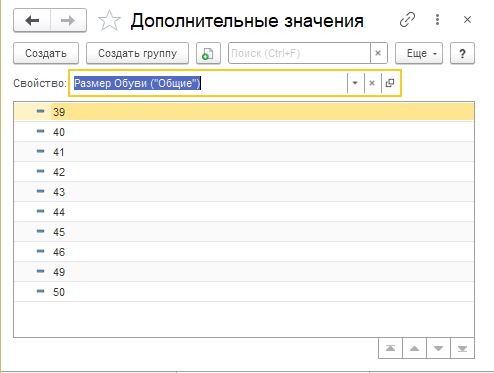The width and height of the screenshot is (494, 373).
Task: Click the Создать группу button
Action: click(137, 53)
